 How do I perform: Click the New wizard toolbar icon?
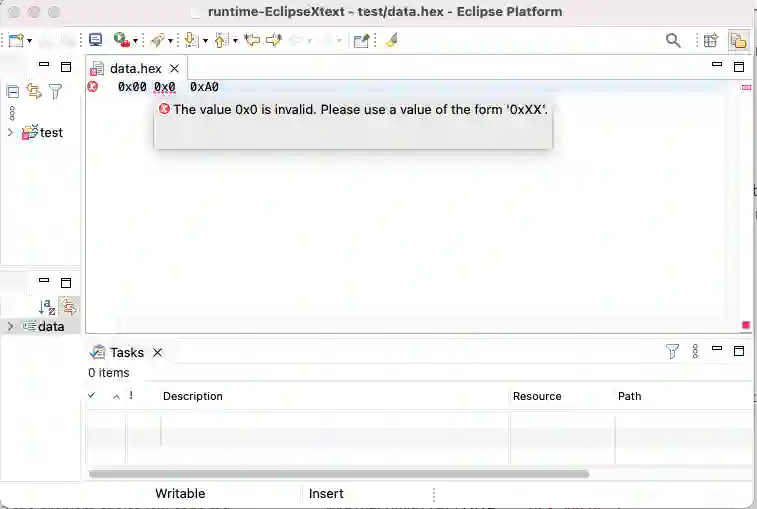(x=15, y=40)
